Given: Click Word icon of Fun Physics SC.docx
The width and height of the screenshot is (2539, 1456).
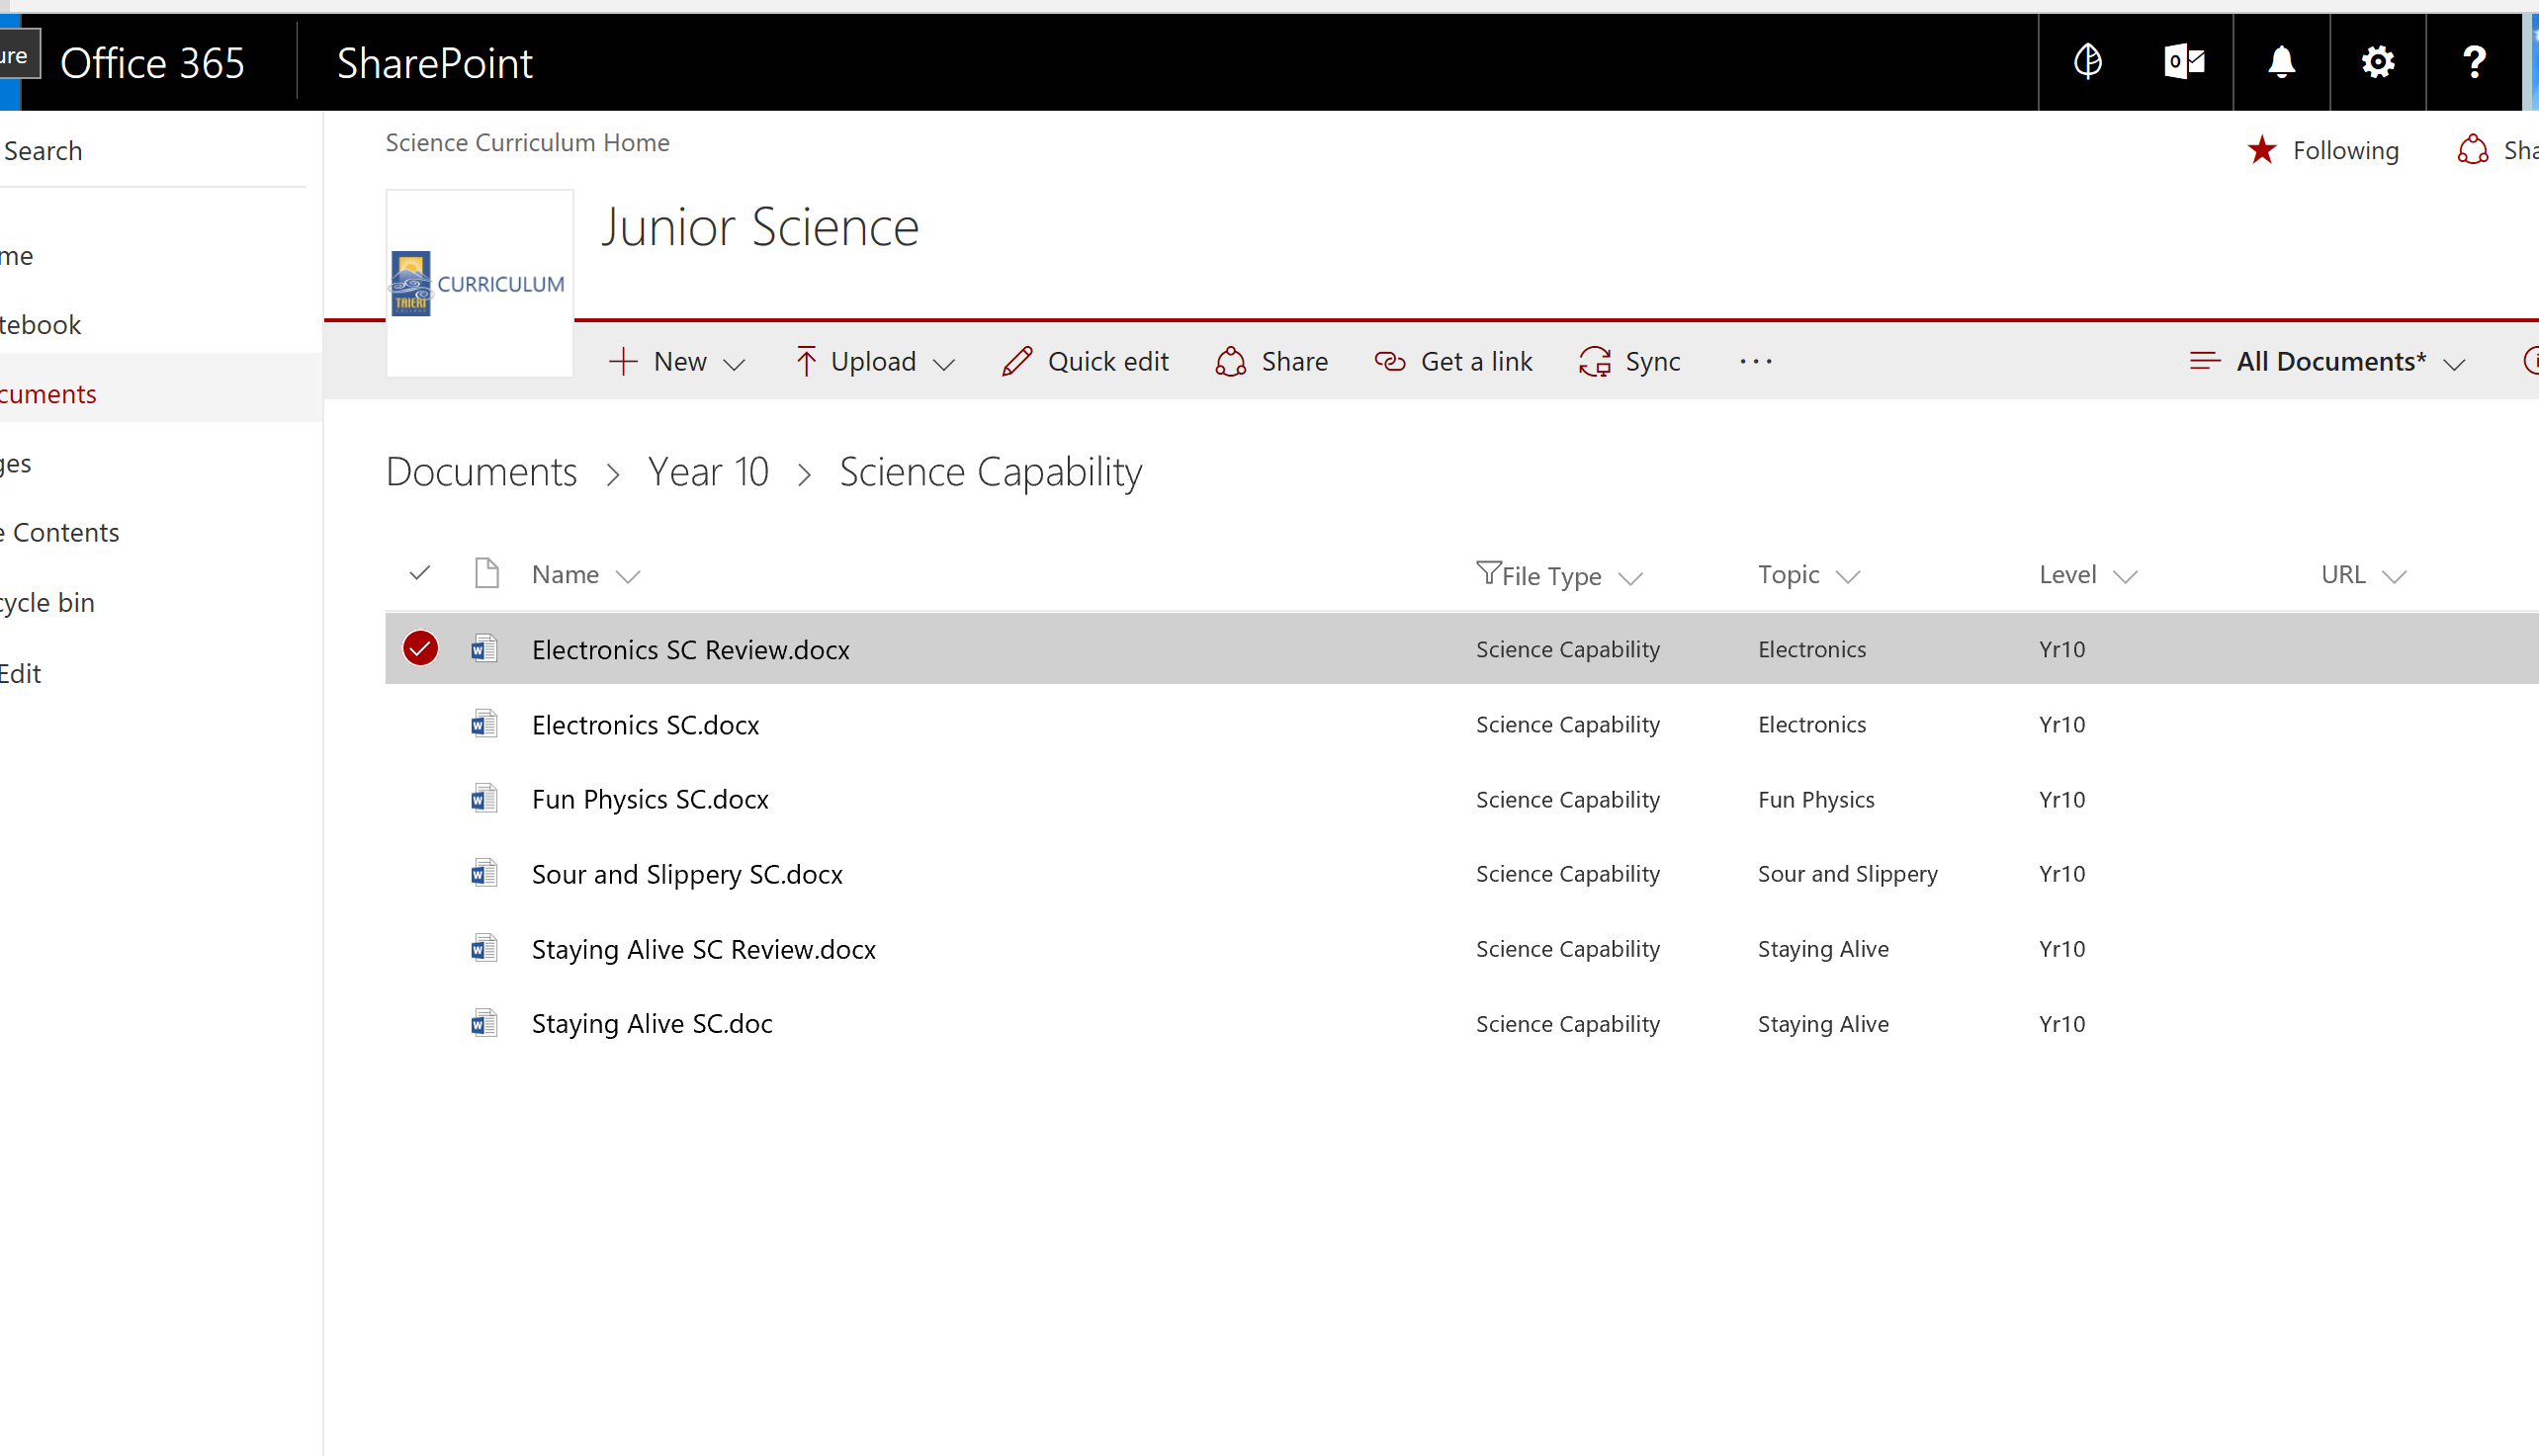Looking at the screenshot, I should point(484,799).
